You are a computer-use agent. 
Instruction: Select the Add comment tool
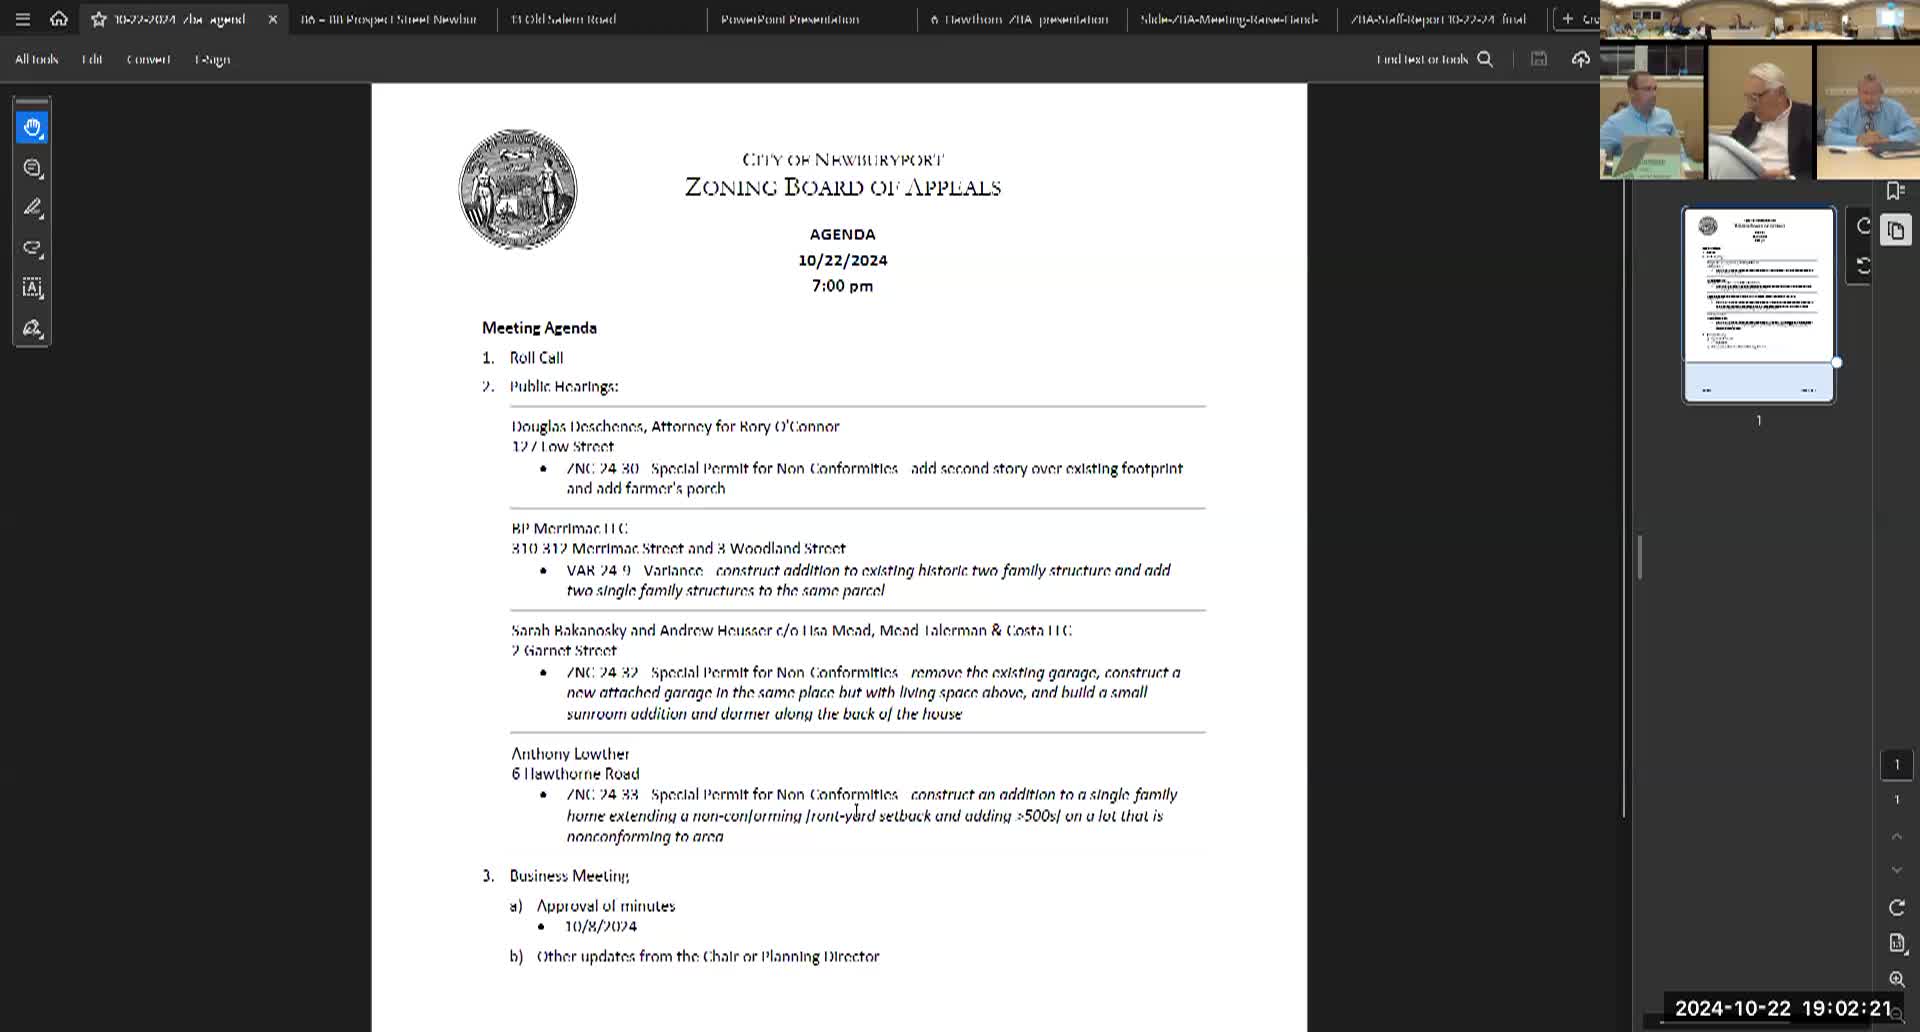(32, 168)
